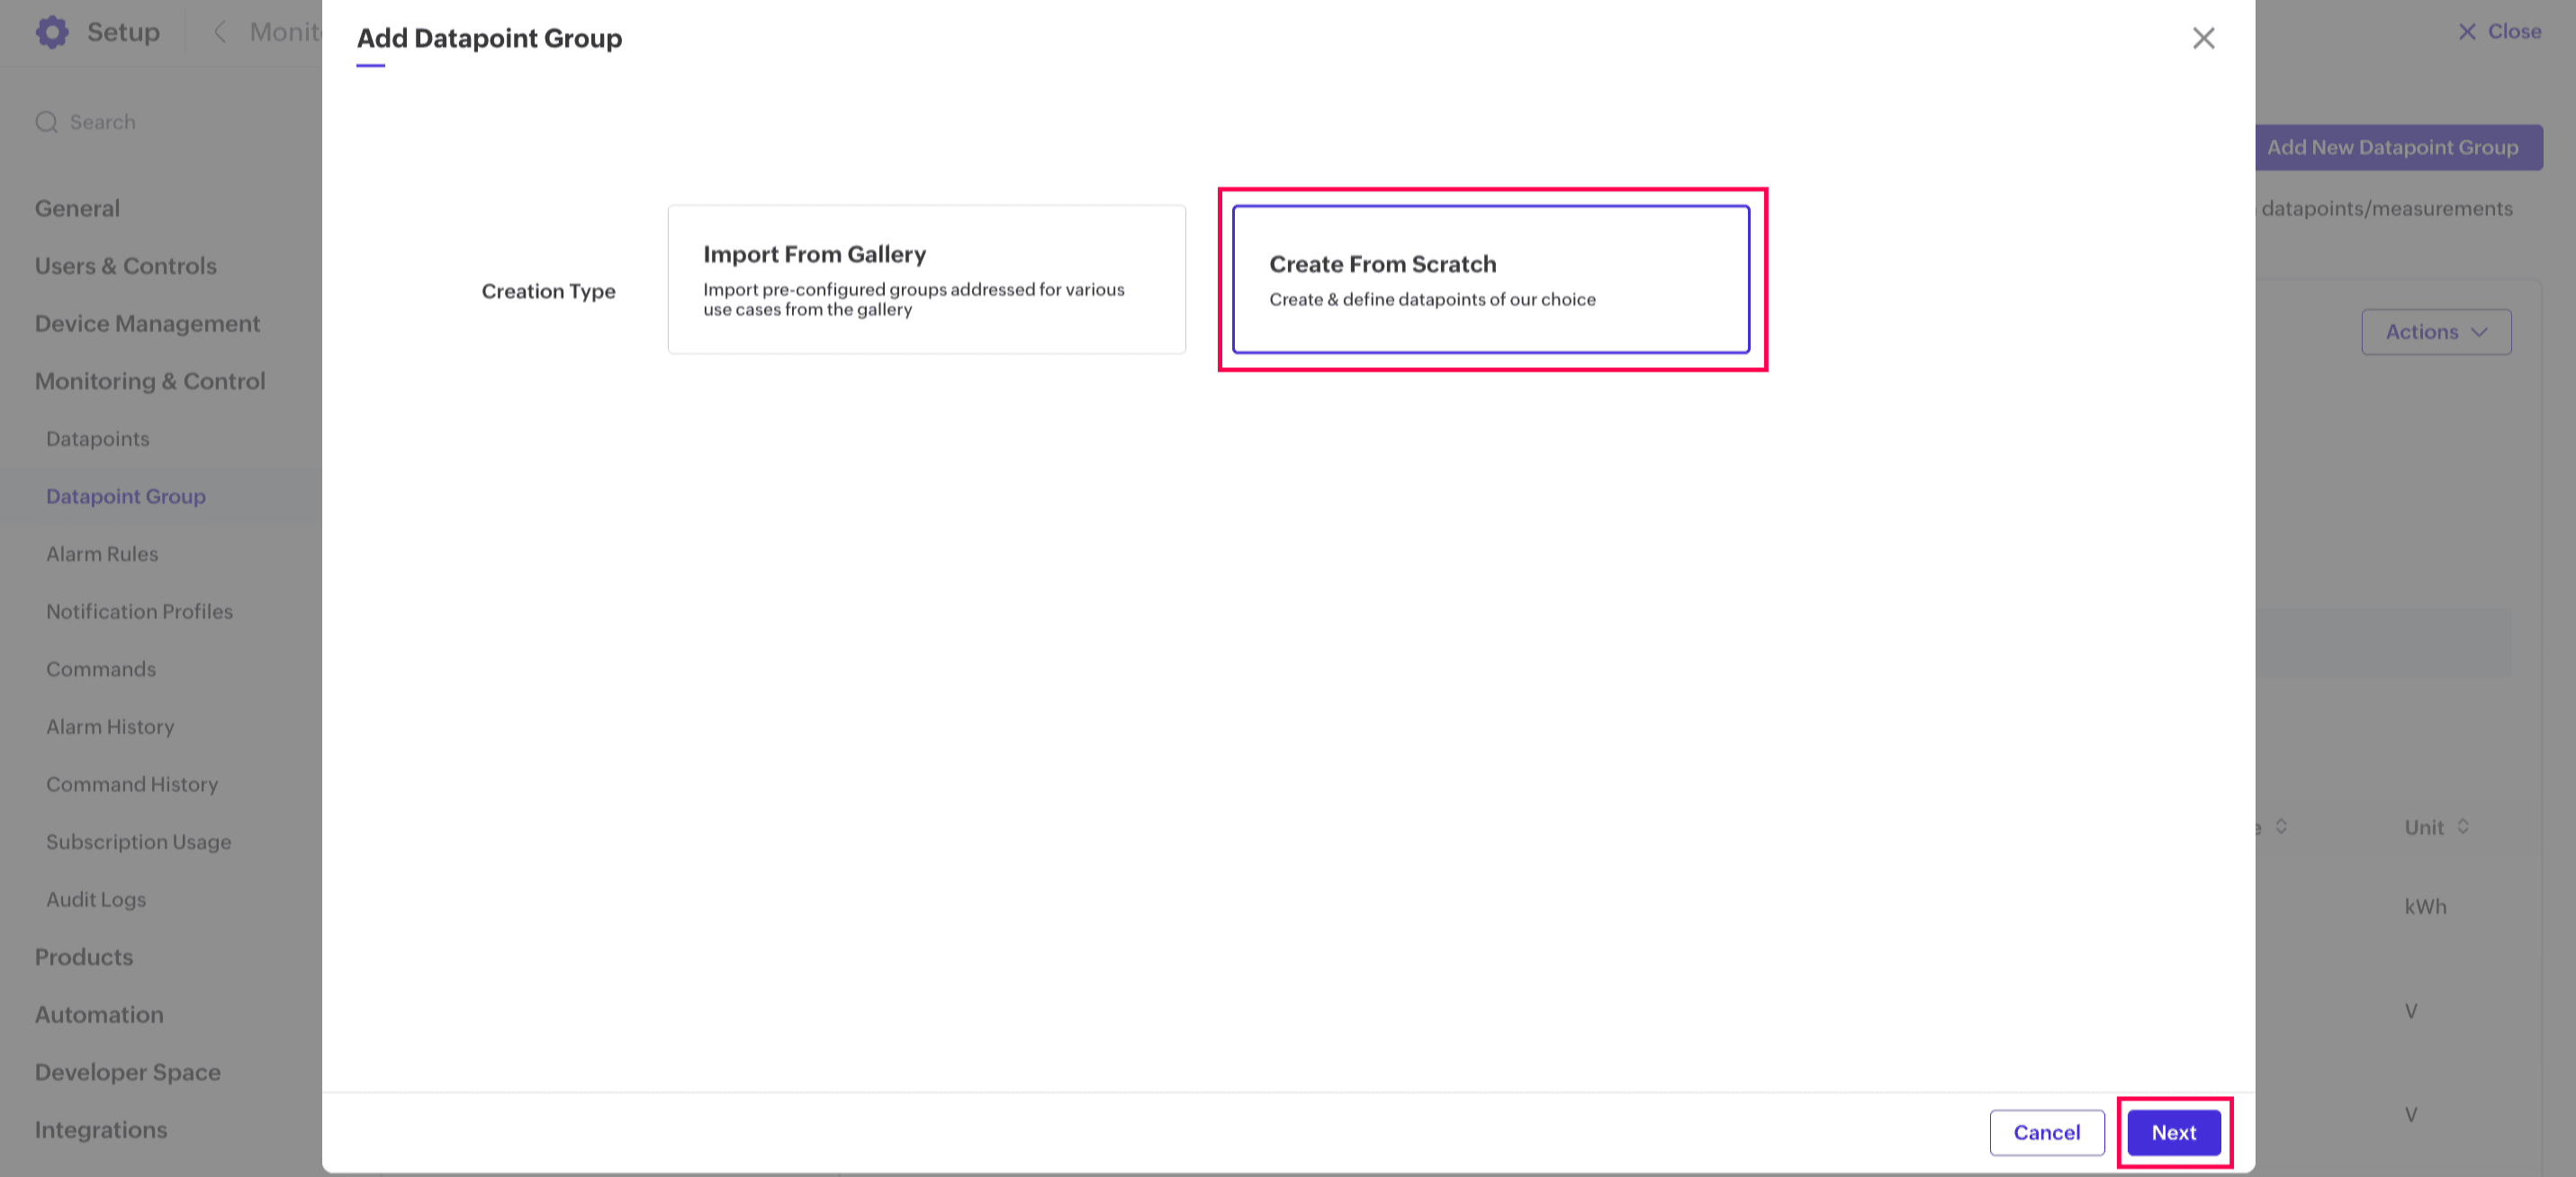Expand the Users & Controls section
2576x1177 pixels.
tap(126, 266)
